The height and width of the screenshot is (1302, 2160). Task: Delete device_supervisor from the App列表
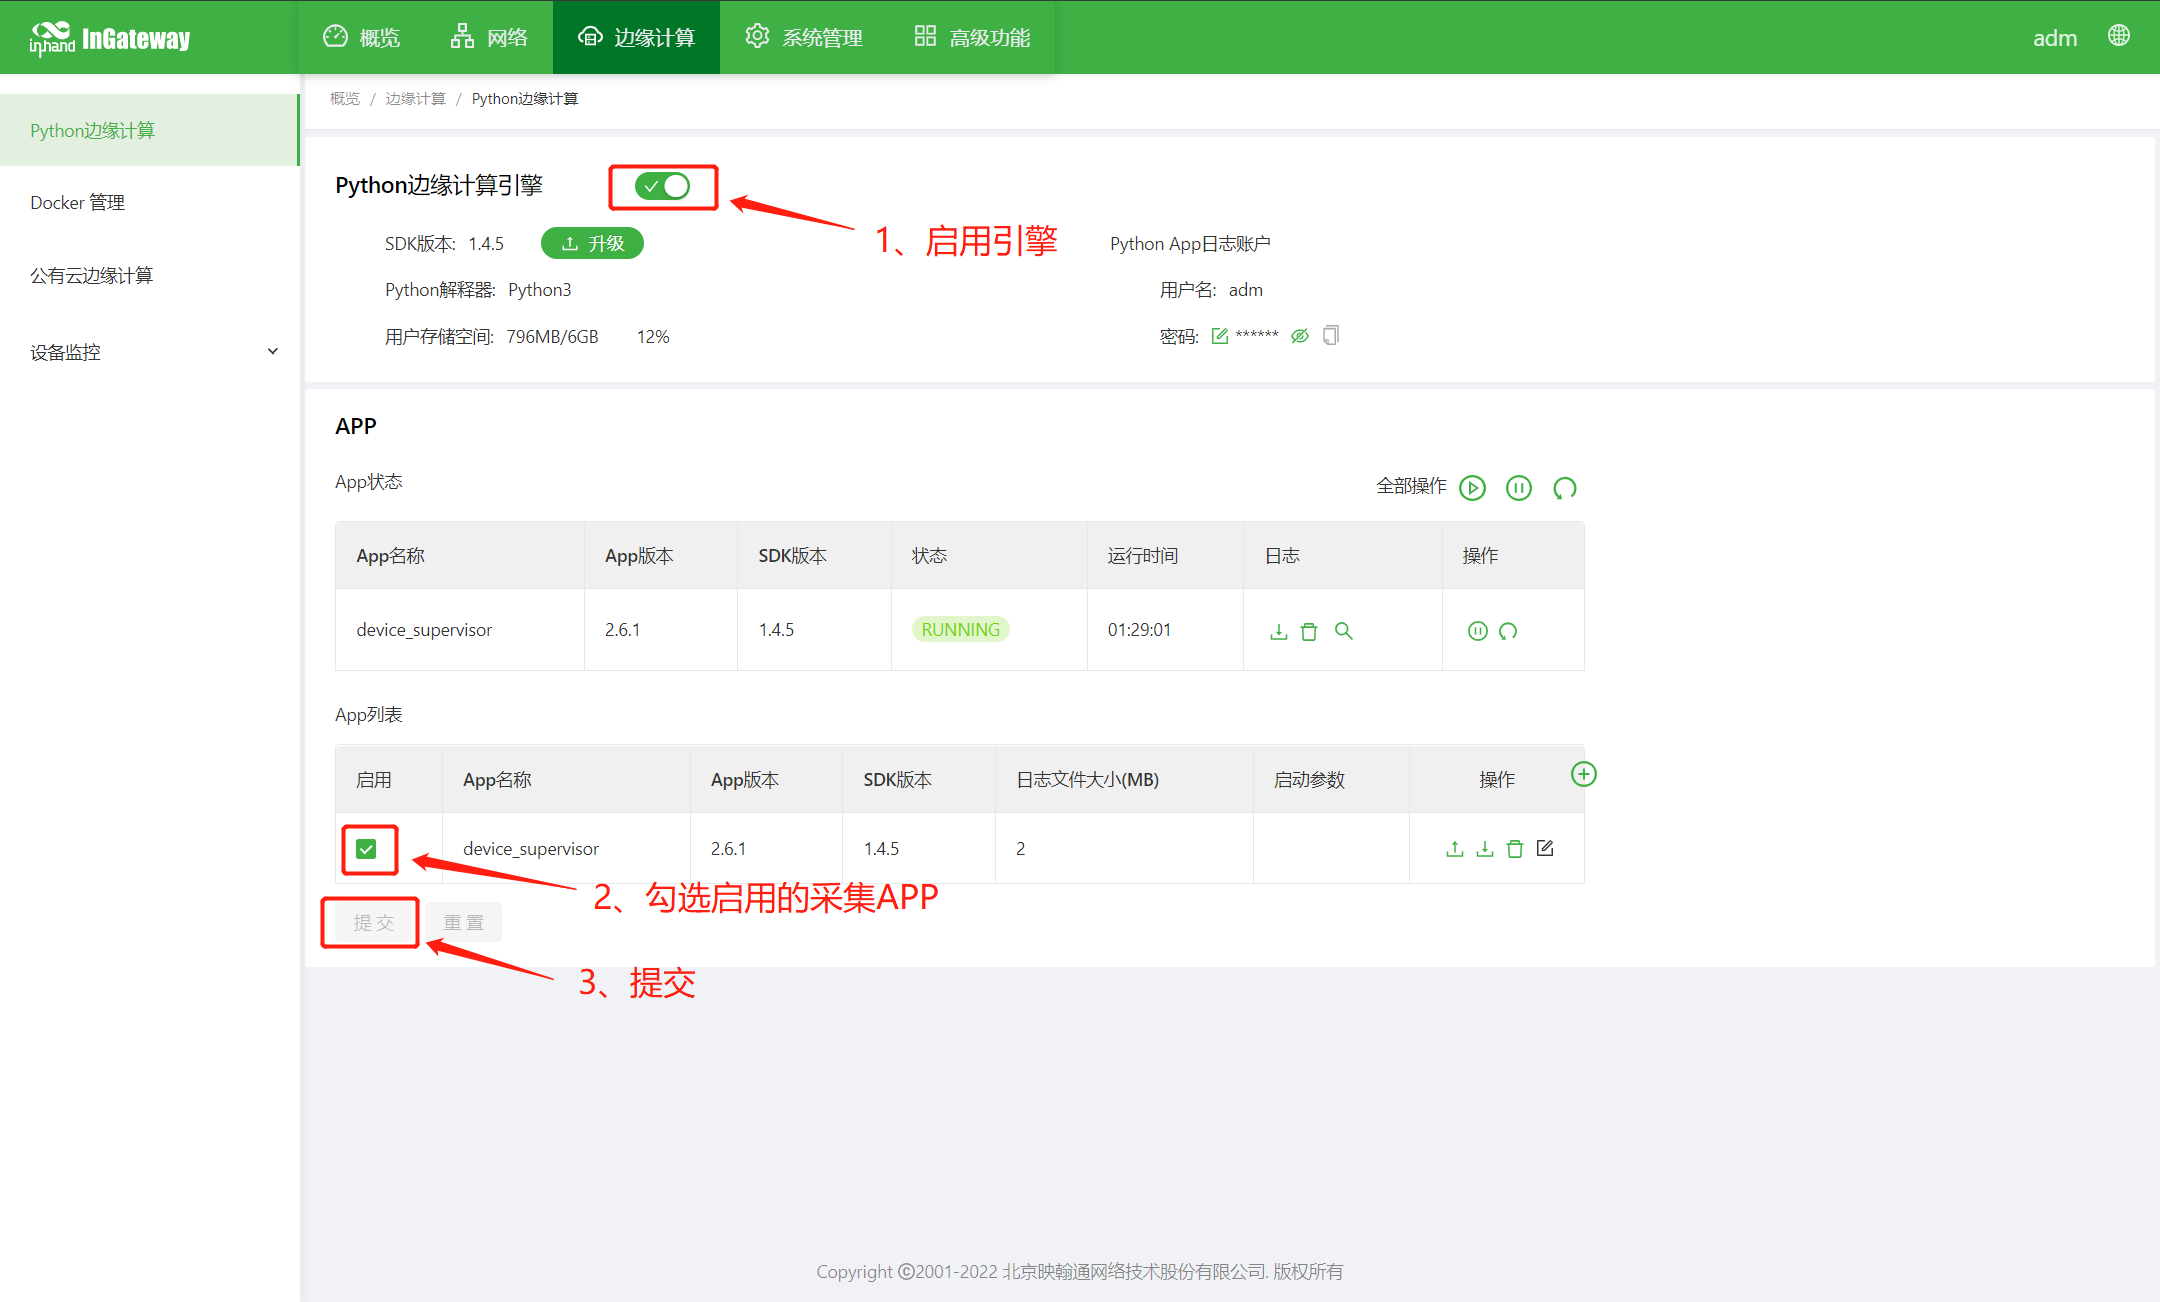pos(1515,848)
